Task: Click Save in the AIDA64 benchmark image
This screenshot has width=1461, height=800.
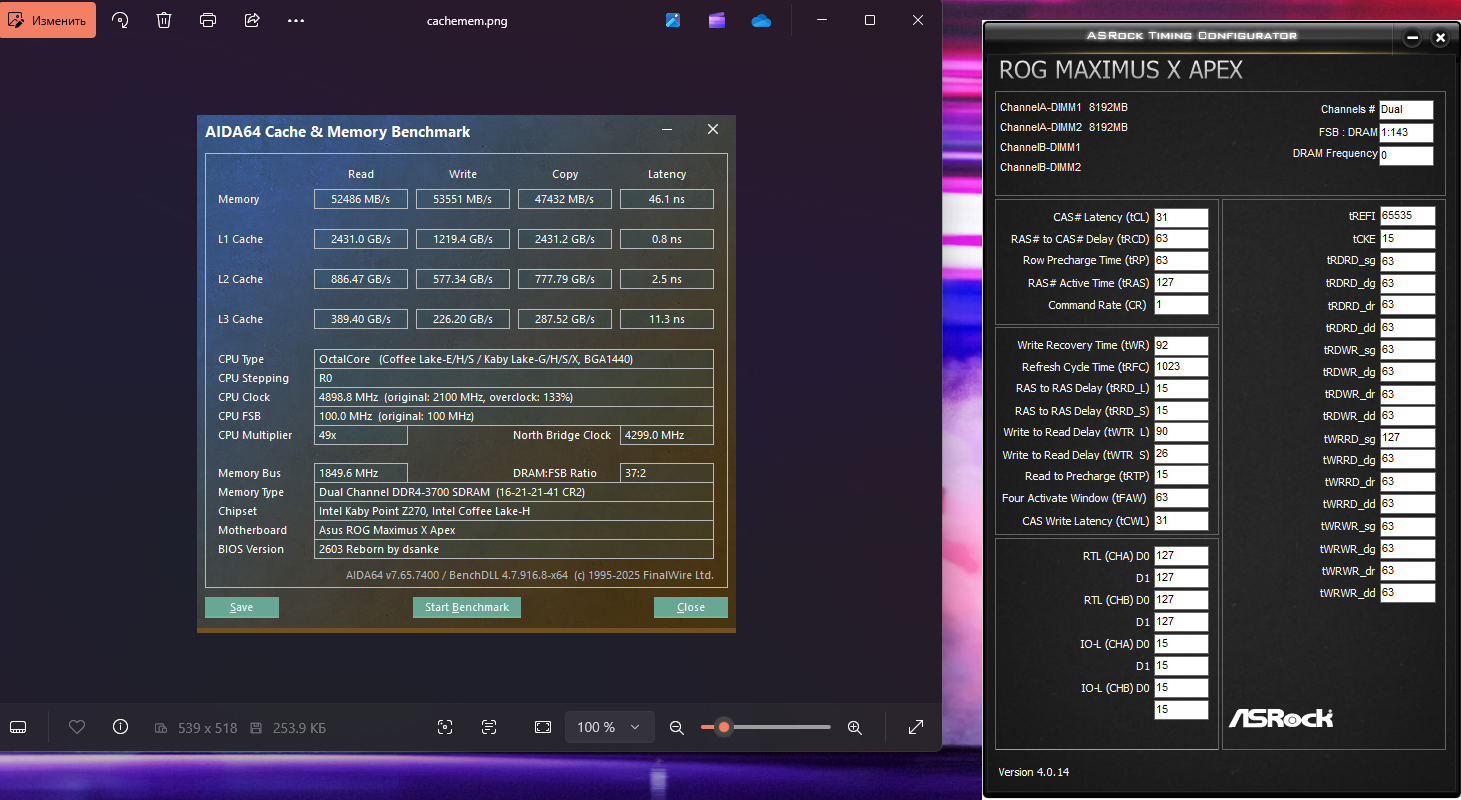Action: [242, 607]
